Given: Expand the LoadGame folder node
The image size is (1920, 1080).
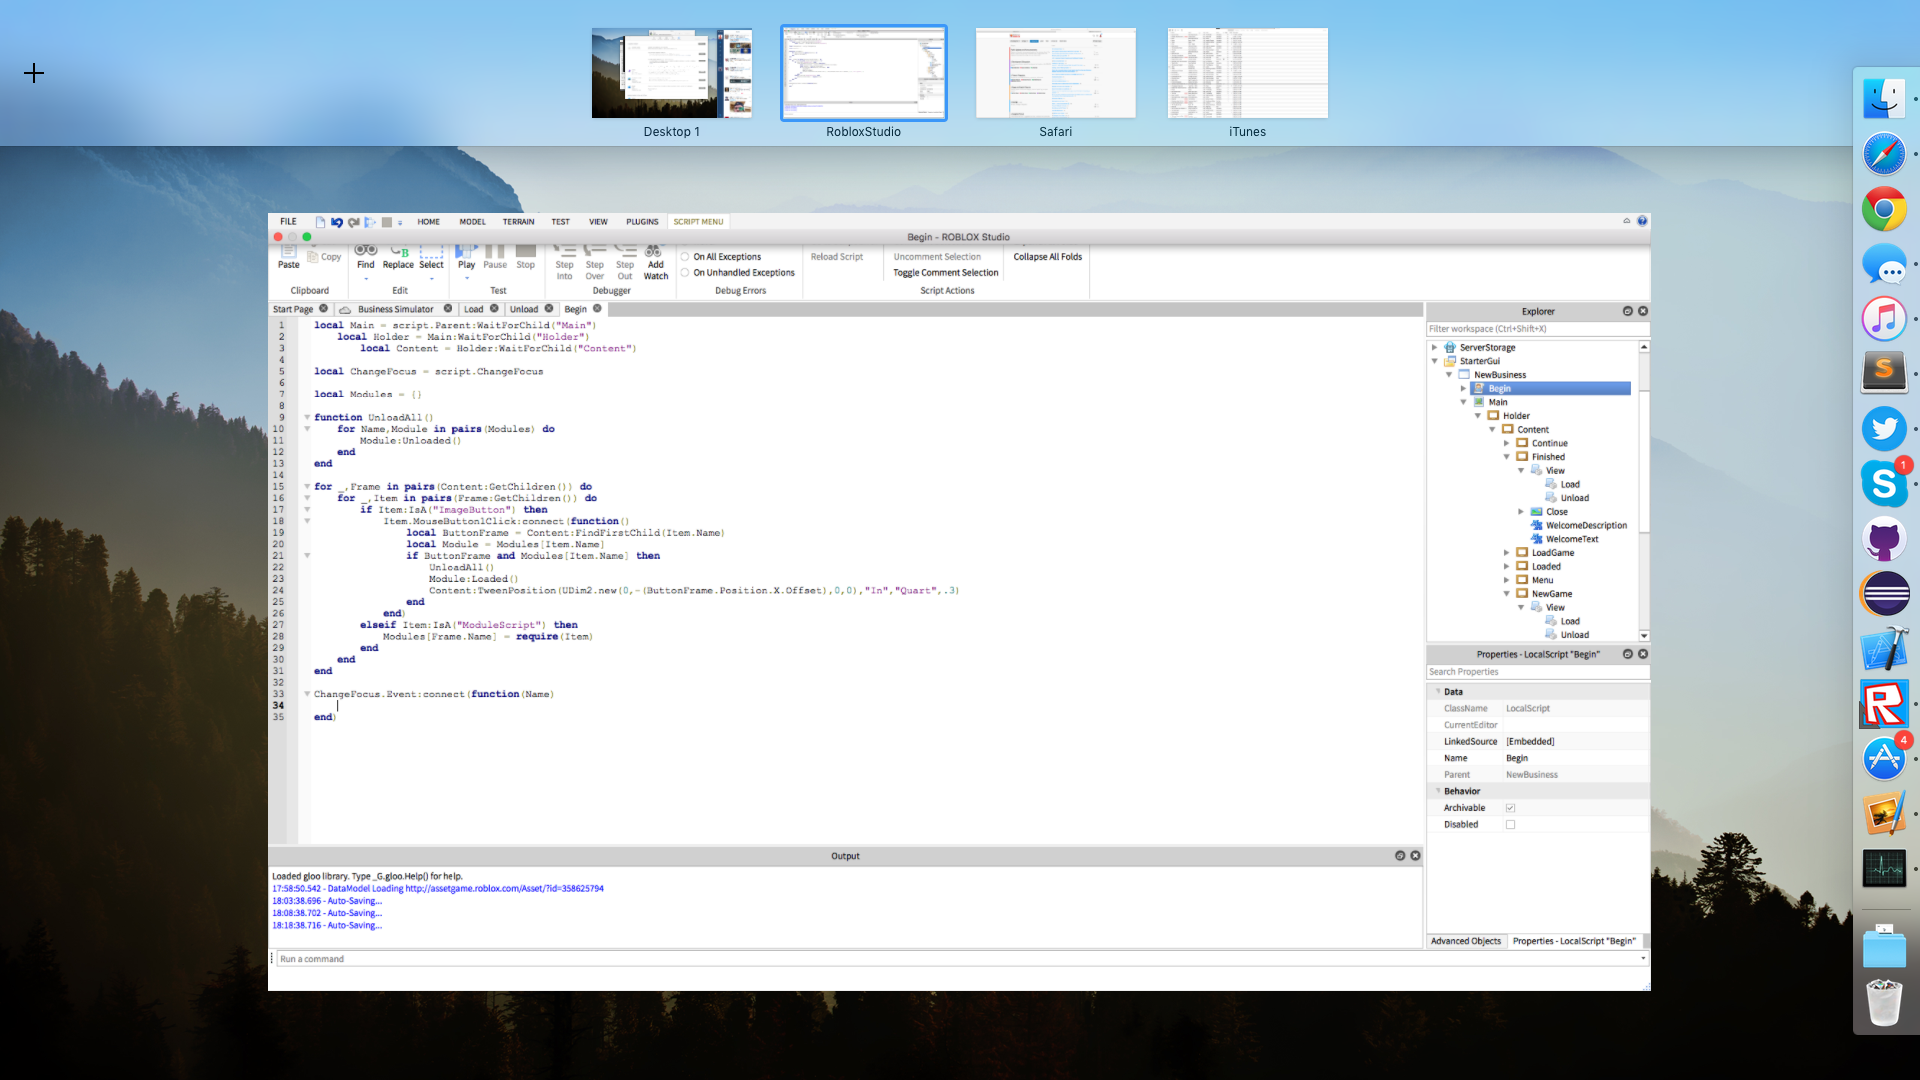Looking at the screenshot, I should (1507, 553).
